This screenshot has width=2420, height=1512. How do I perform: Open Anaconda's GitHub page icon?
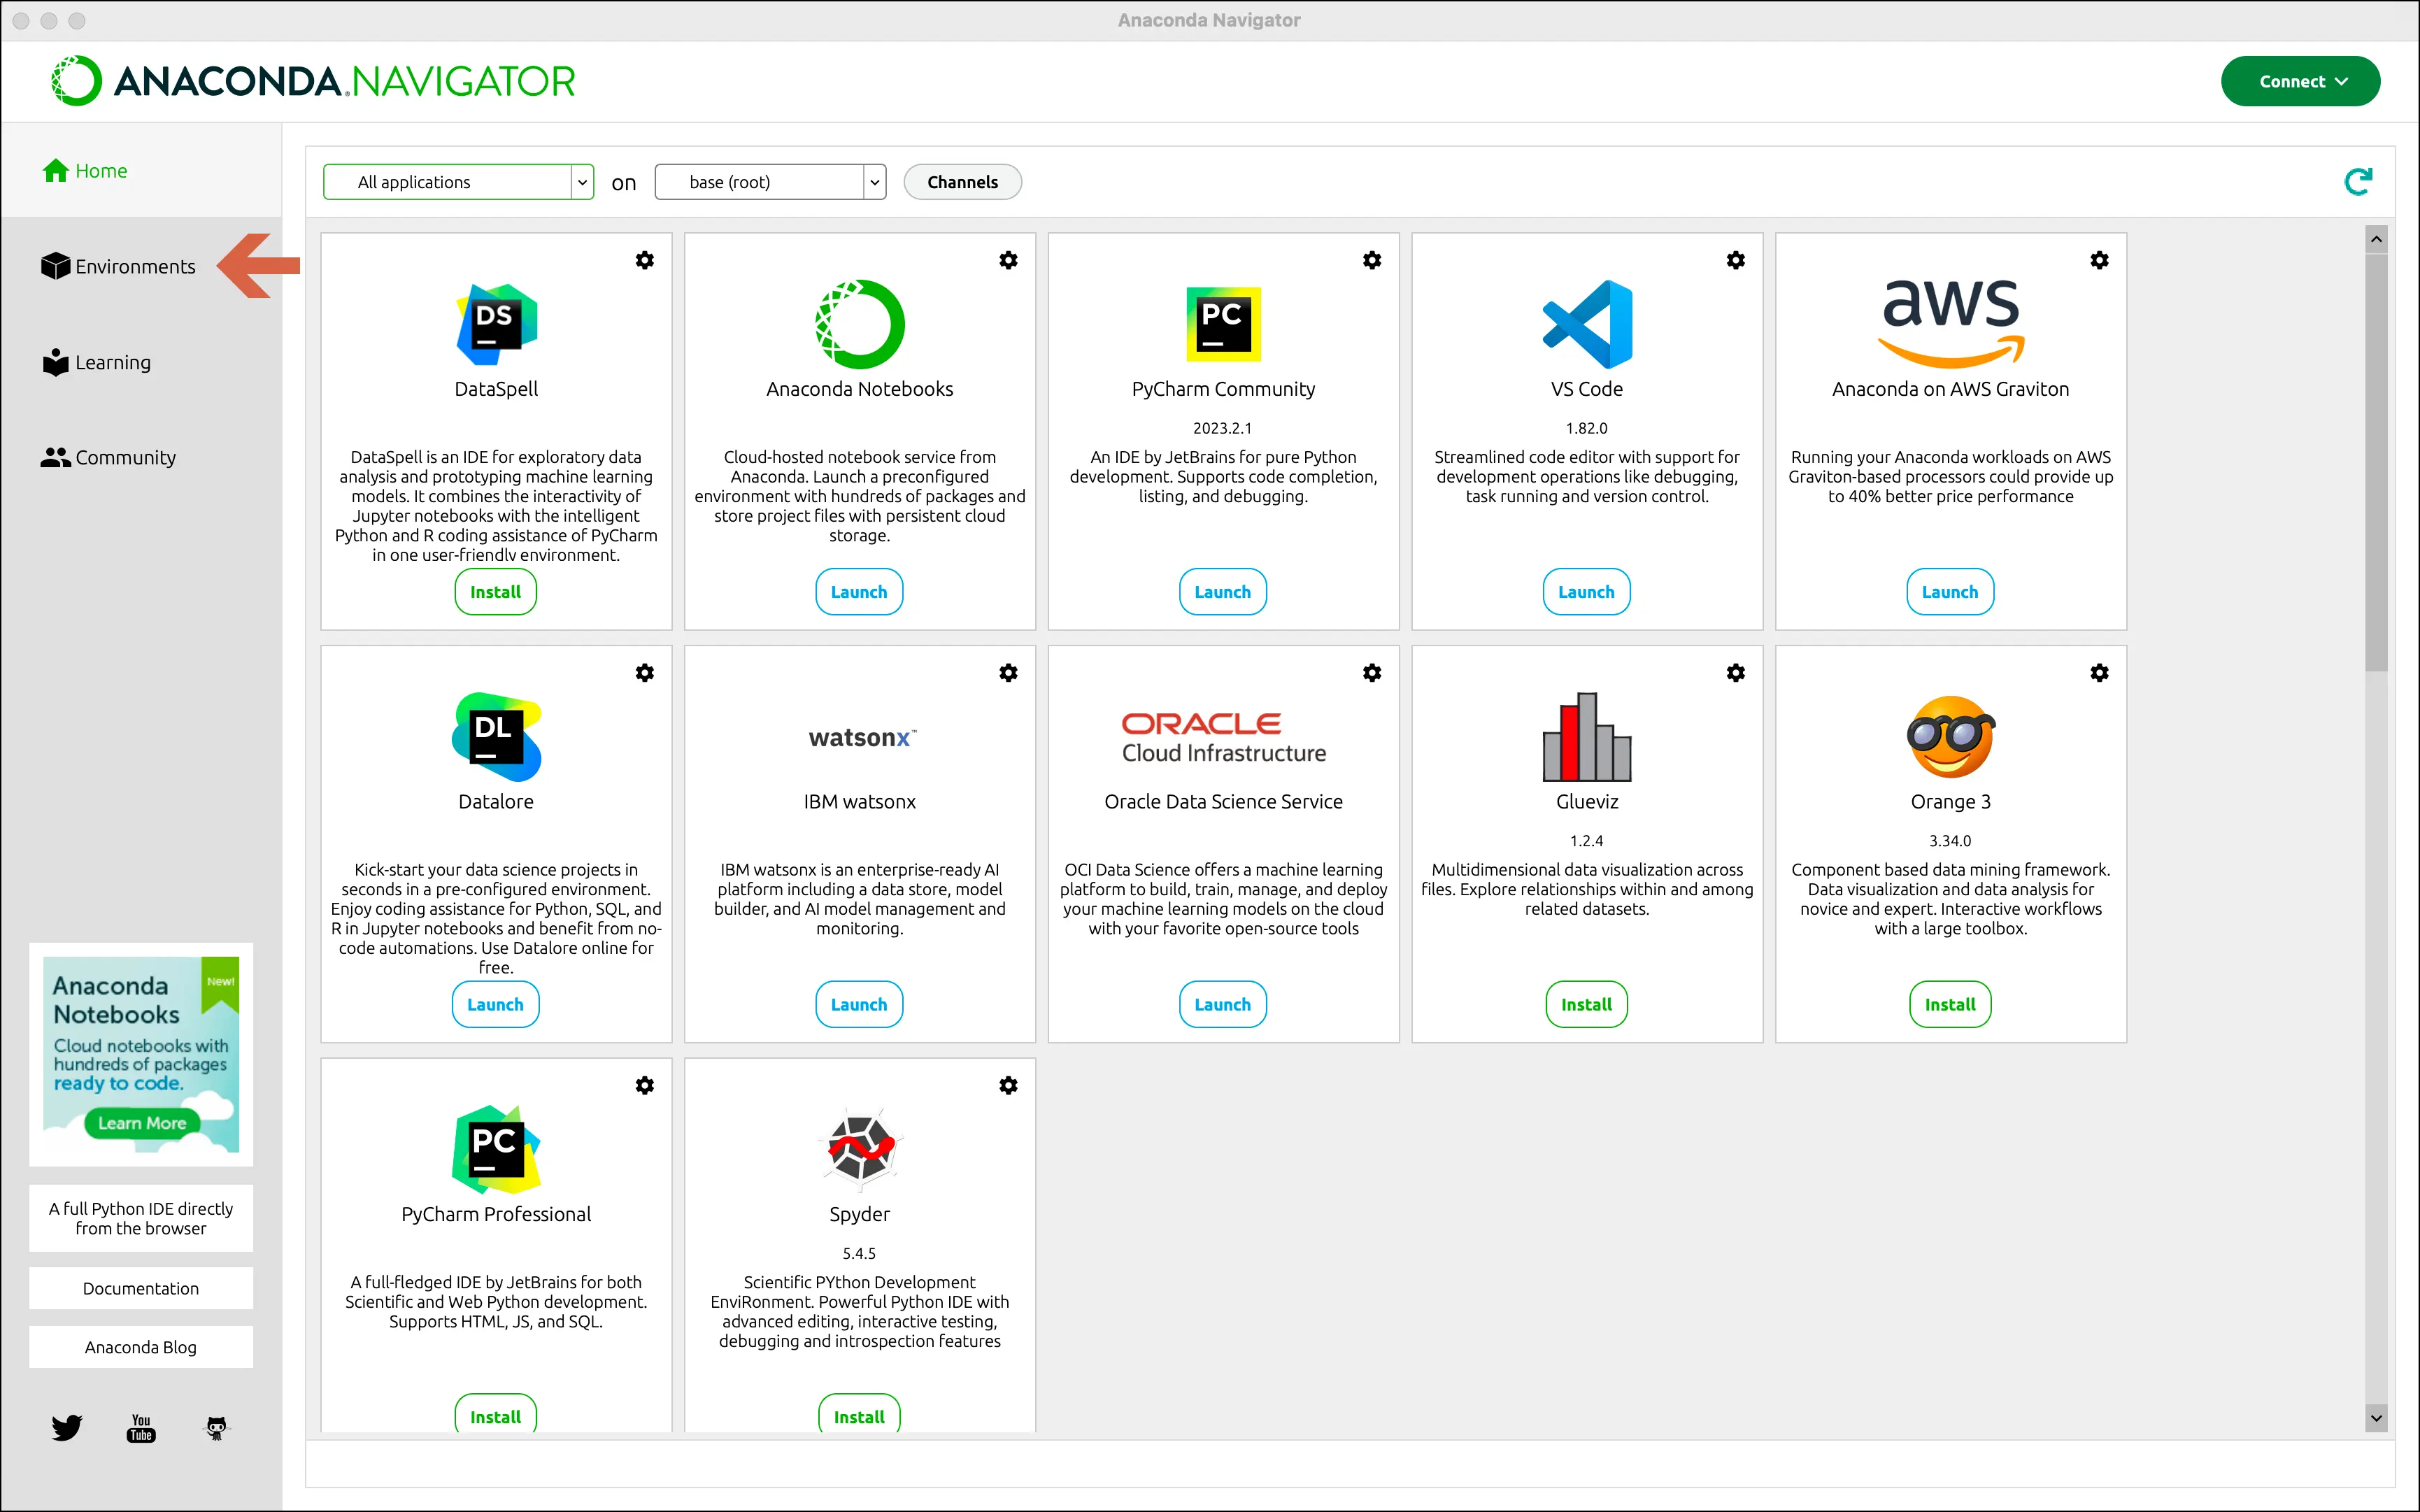215,1427
